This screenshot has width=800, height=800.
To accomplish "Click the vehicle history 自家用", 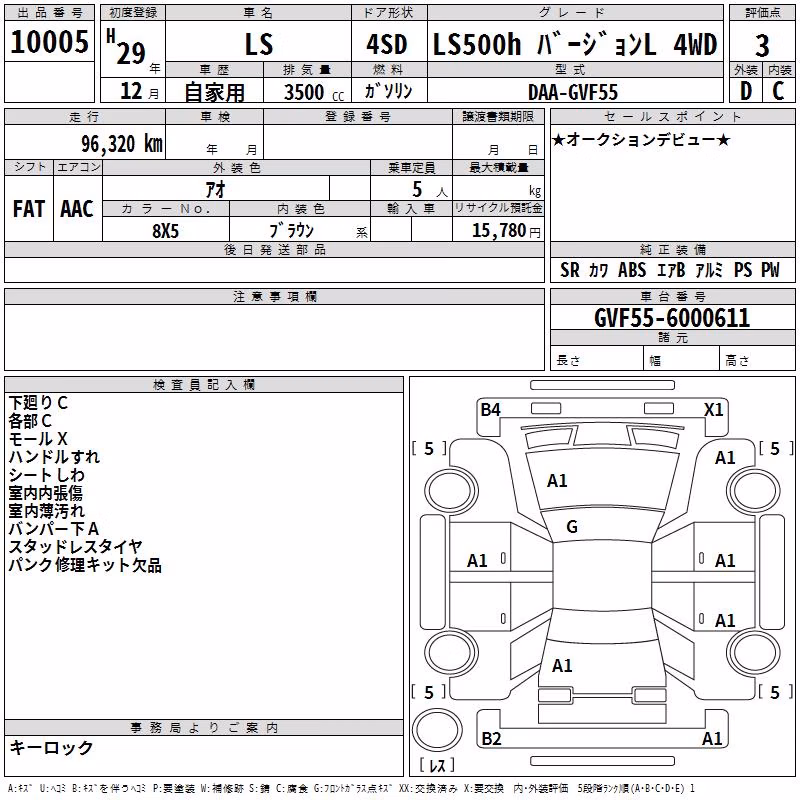I will coord(214,92).
